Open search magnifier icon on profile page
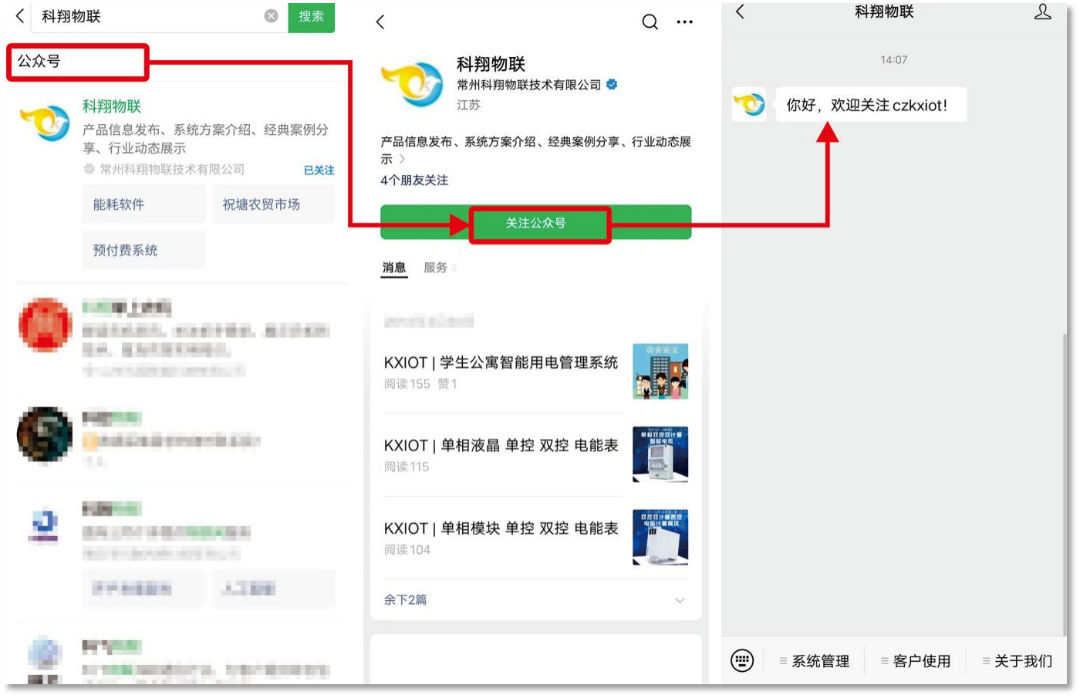 (x=650, y=22)
